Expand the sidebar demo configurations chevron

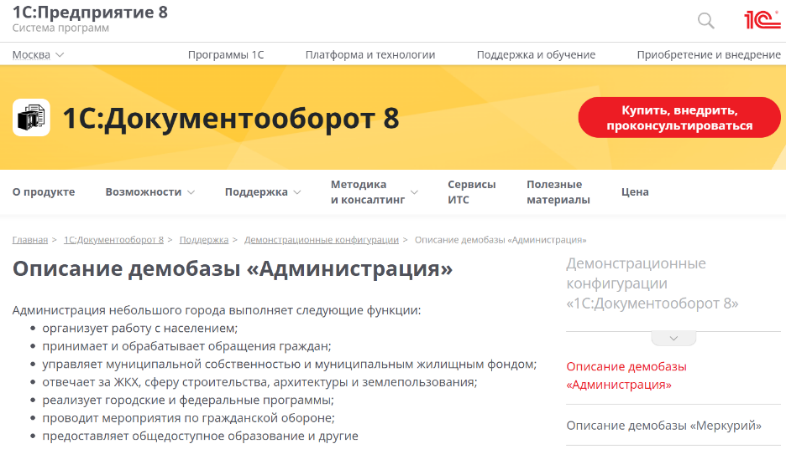(673, 338)
